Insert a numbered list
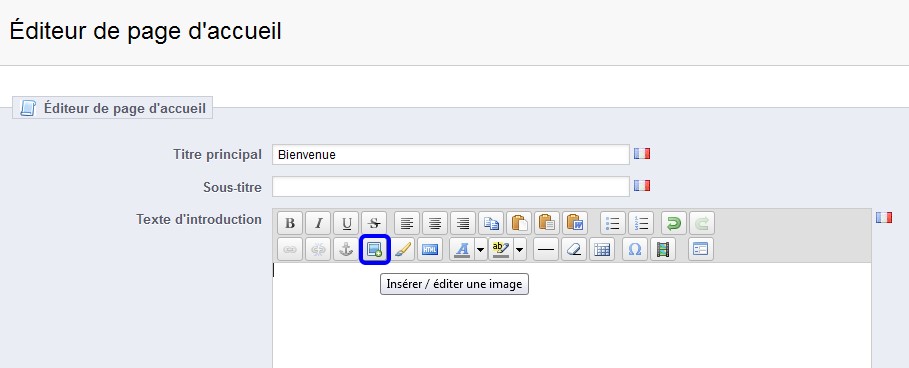The image size is (909, 368). pyautogui.click(x=641, y=223)
